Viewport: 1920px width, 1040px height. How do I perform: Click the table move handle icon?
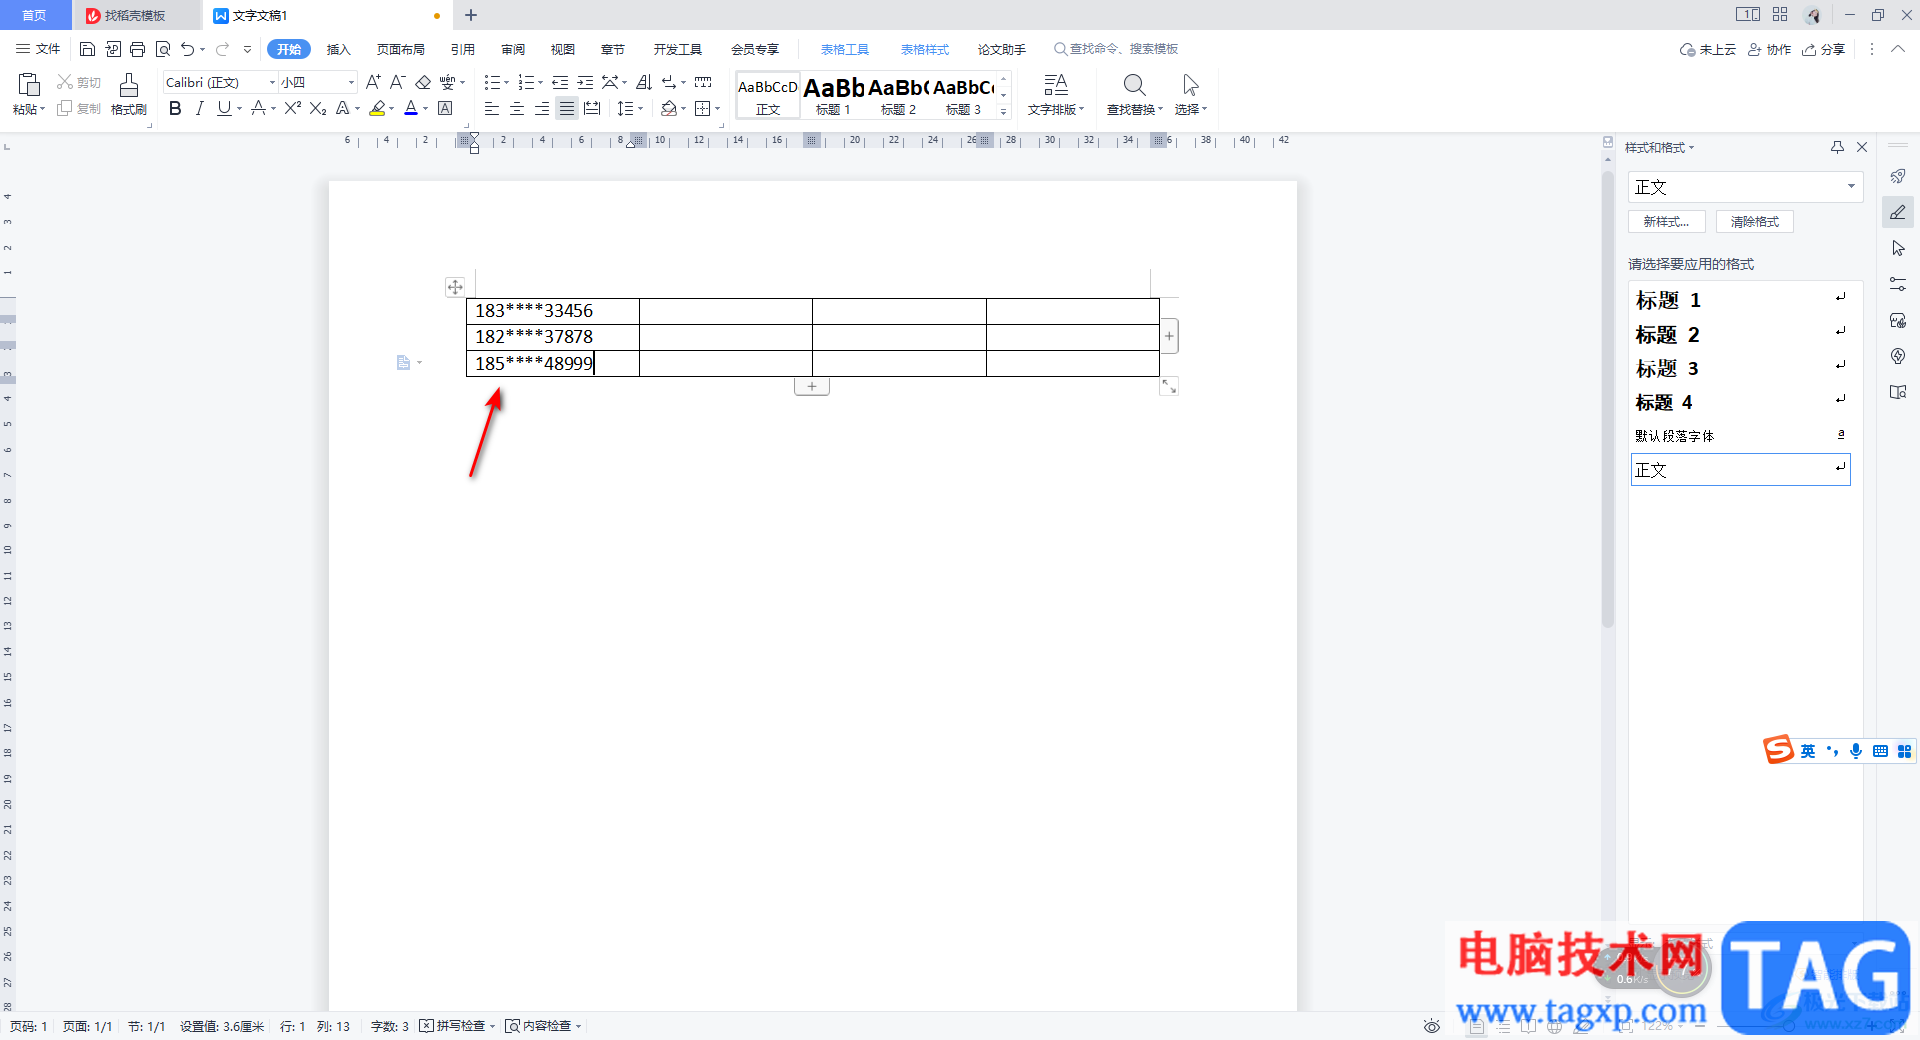(455, 287)
